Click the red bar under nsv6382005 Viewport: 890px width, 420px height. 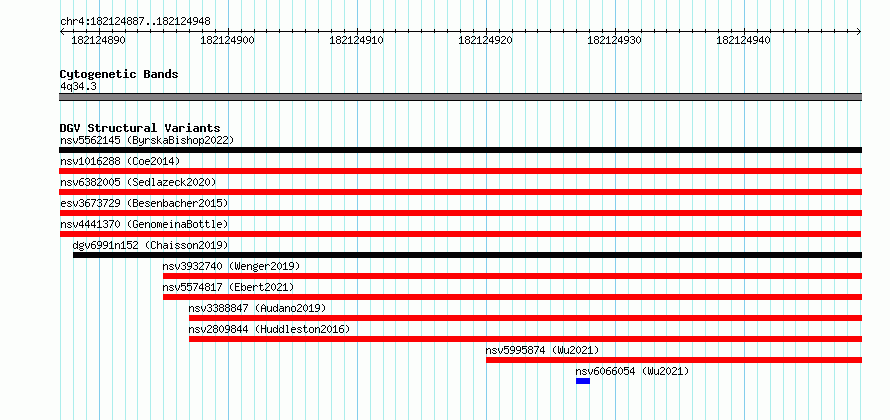(x=460, y=192)
